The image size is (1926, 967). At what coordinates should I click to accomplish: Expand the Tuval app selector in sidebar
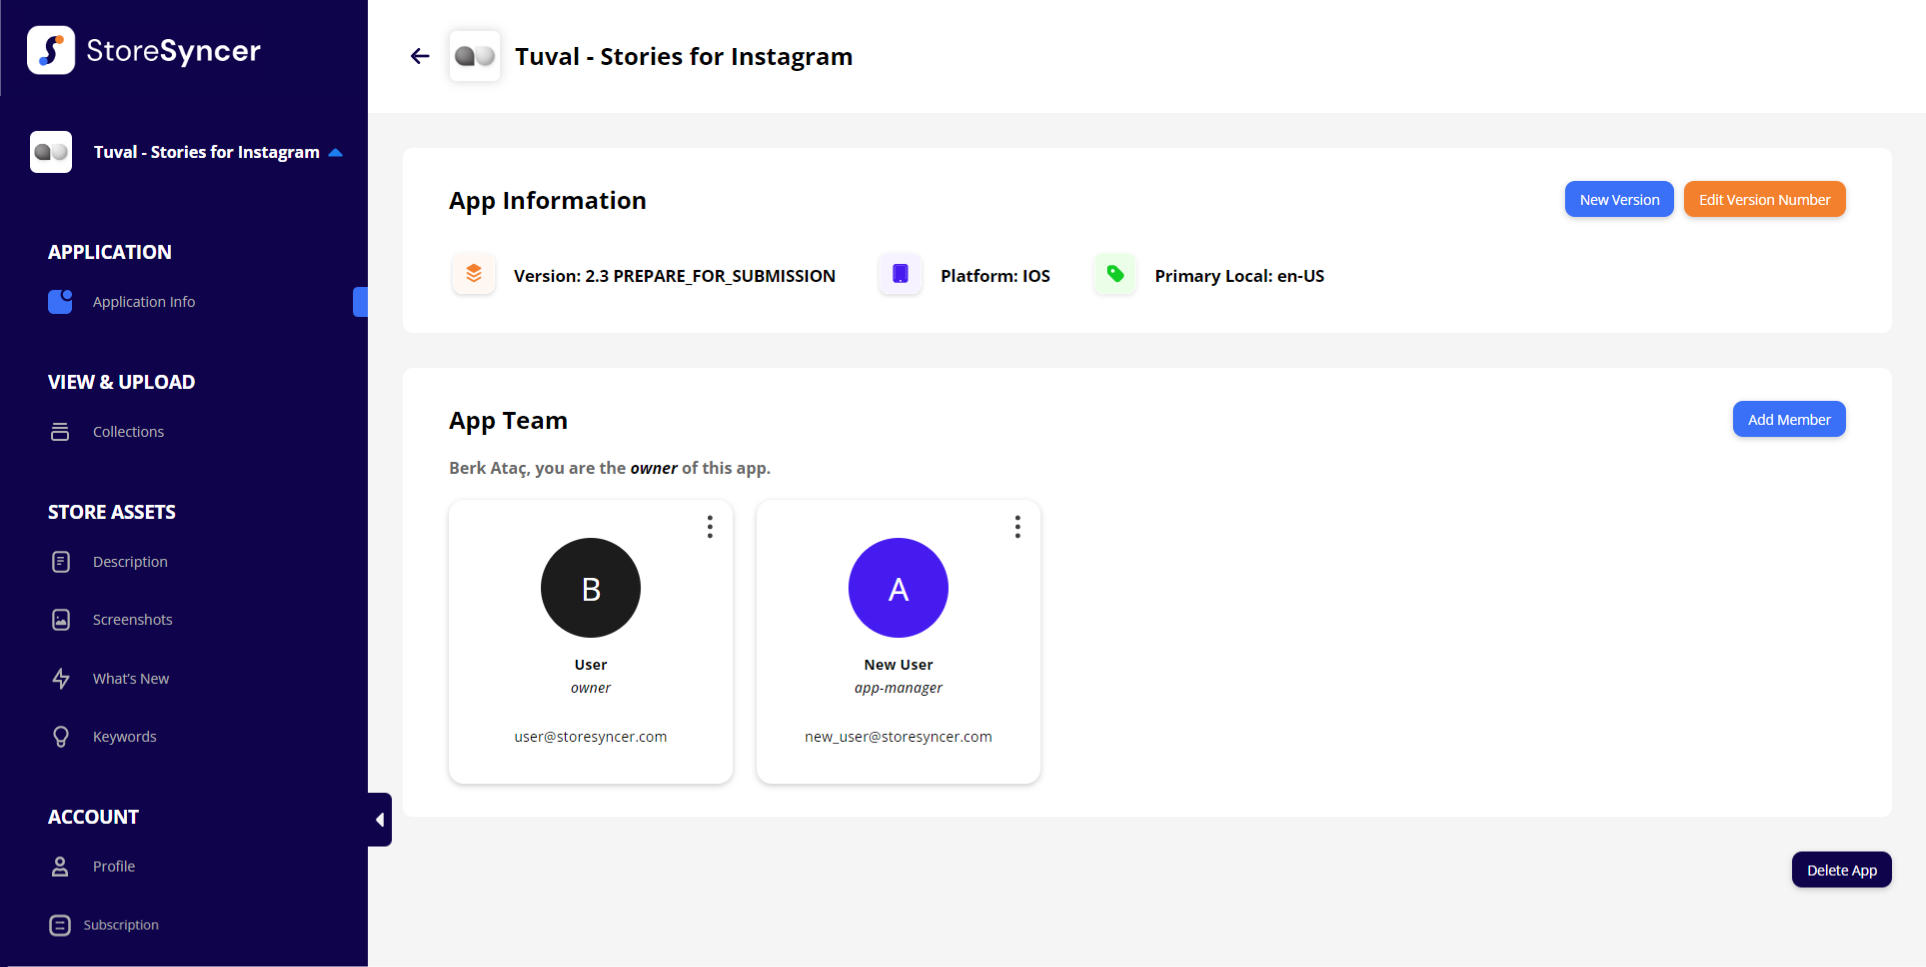pyautogui.click(x=335, y=153)
